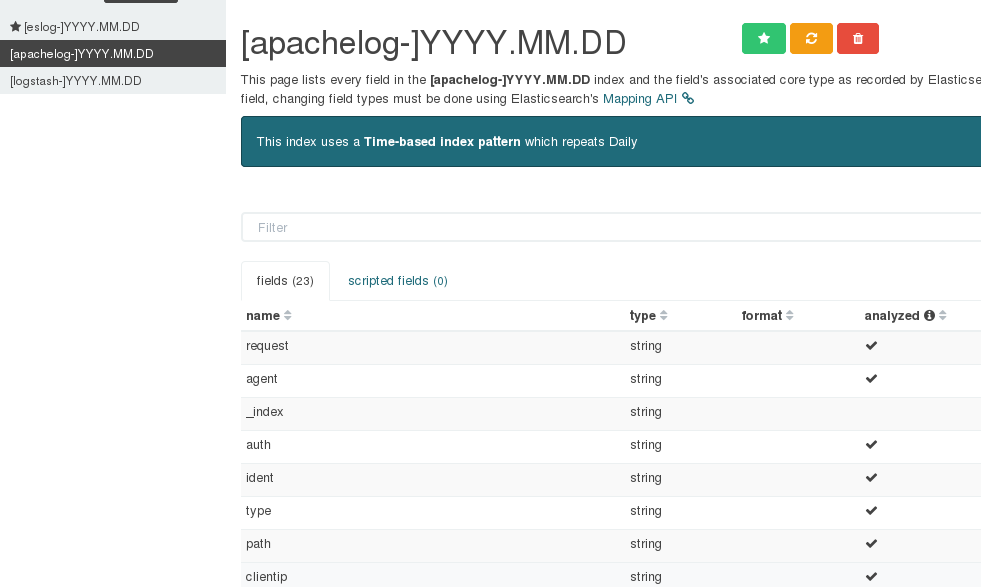Click the _index field name
981x587 pixels.
(x=265, y=412)
